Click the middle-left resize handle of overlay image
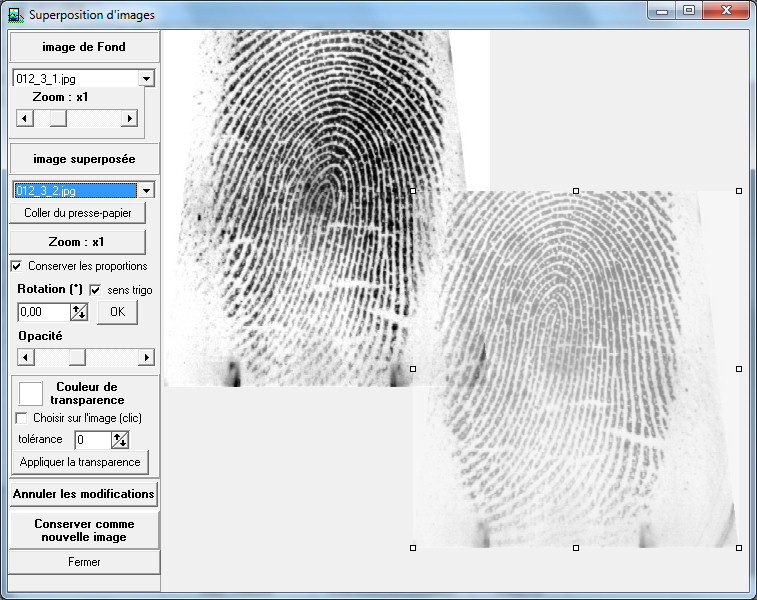 click(x=413, y=369)
